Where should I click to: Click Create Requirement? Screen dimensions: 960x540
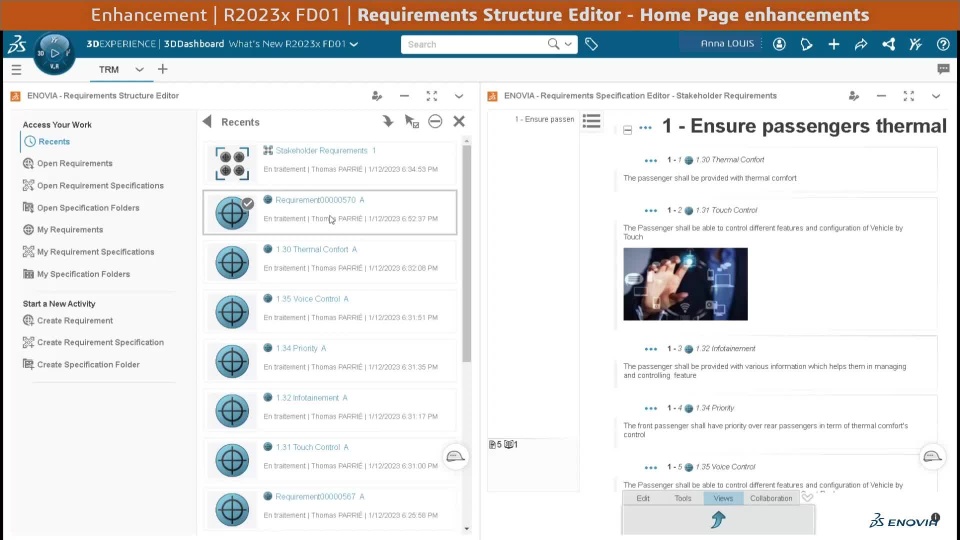[68, 320]
